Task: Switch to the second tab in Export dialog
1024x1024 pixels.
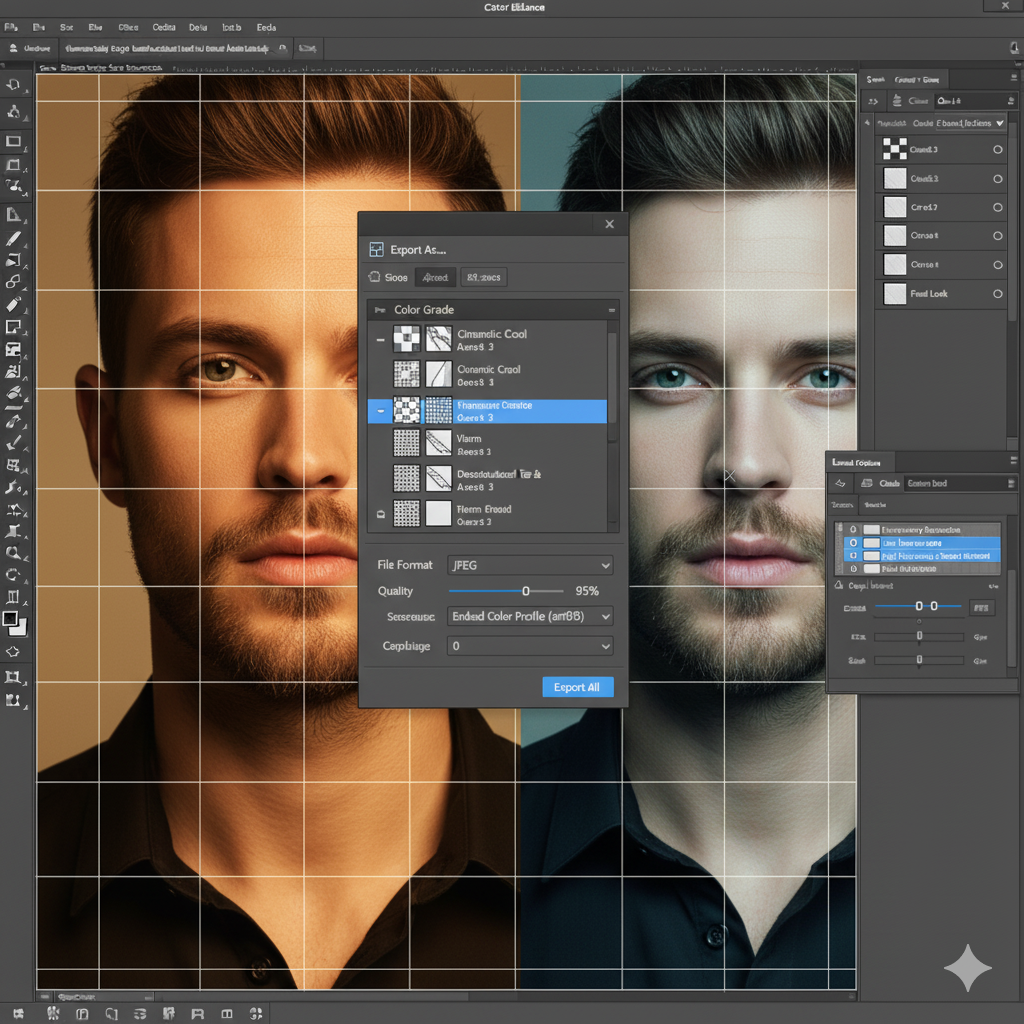Action: pyautogui.click(x=435, y=278)
